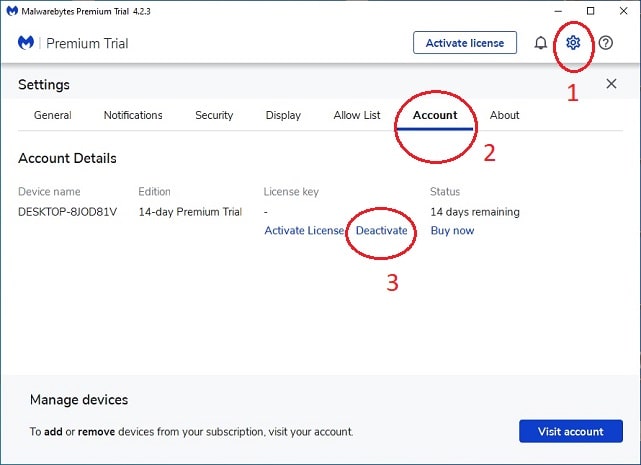Open the help question mark icon

tap(605, 43)
